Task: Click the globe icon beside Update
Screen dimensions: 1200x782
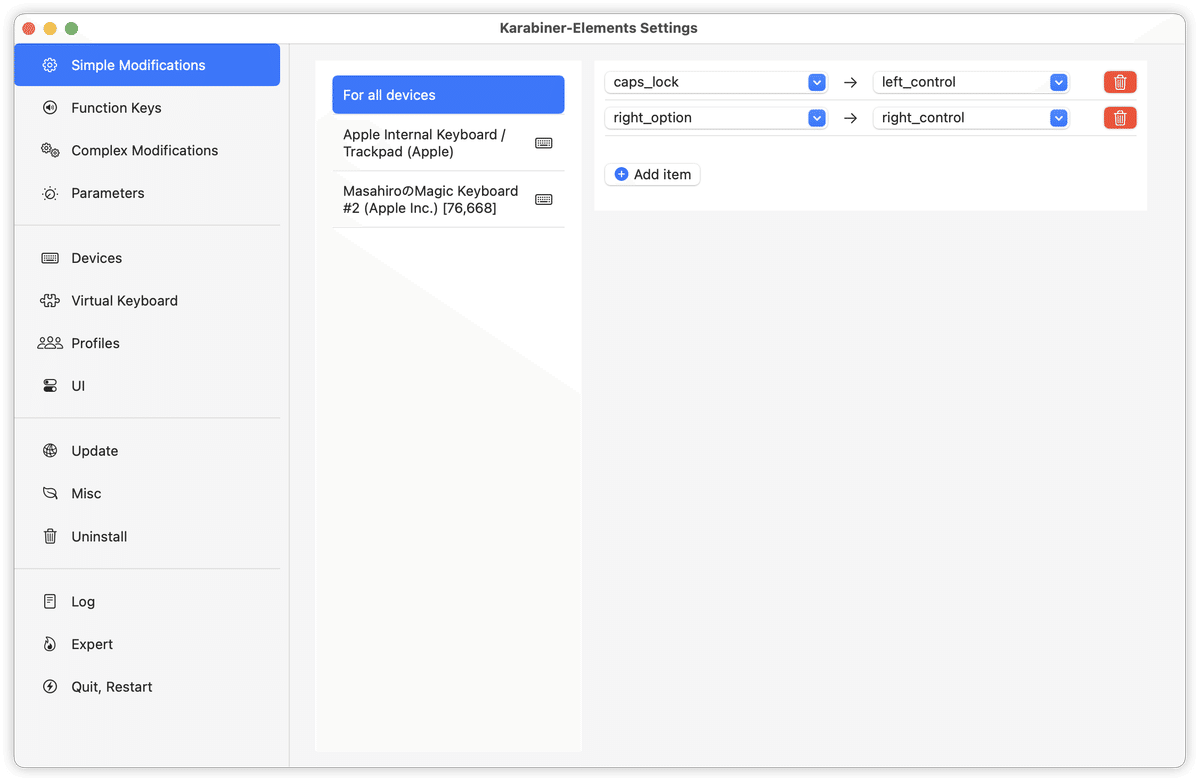Action: [50, 451]
